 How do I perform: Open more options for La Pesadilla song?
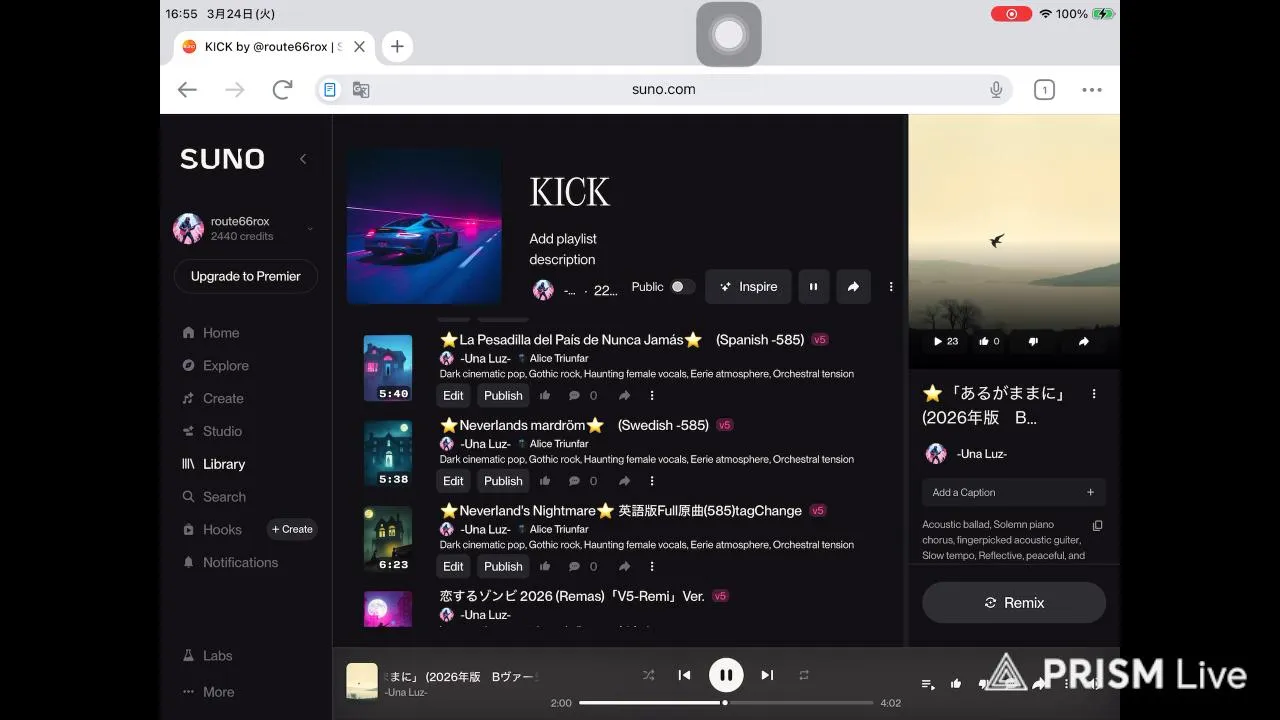(x=652, y=396)
